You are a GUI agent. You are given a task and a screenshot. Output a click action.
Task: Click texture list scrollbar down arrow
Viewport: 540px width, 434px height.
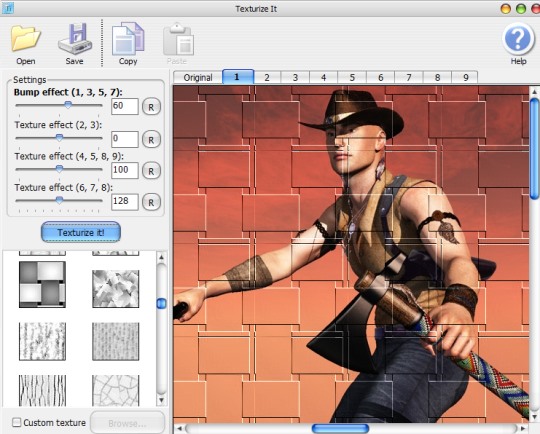point(161,400)
